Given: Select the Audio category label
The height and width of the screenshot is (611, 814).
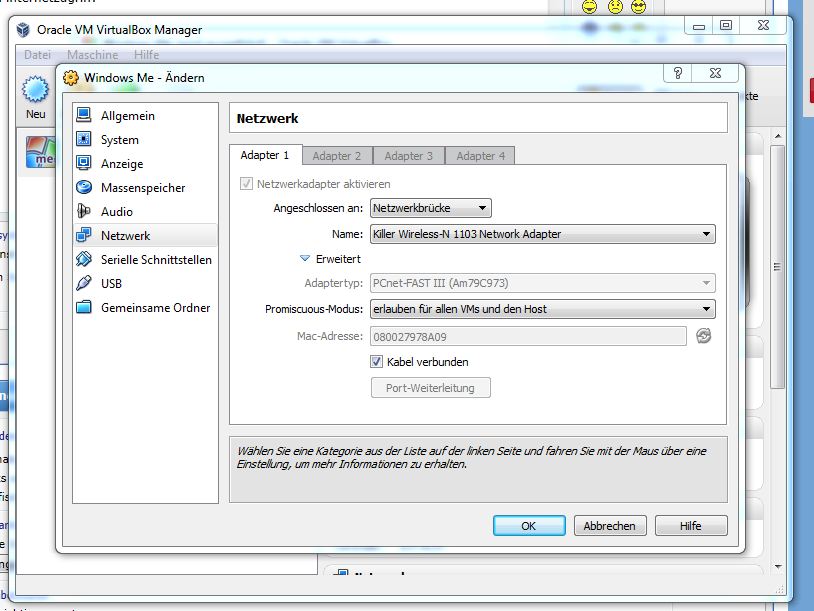Looking at the screenshot, I should pyautogui.click(x=117, y=211).
